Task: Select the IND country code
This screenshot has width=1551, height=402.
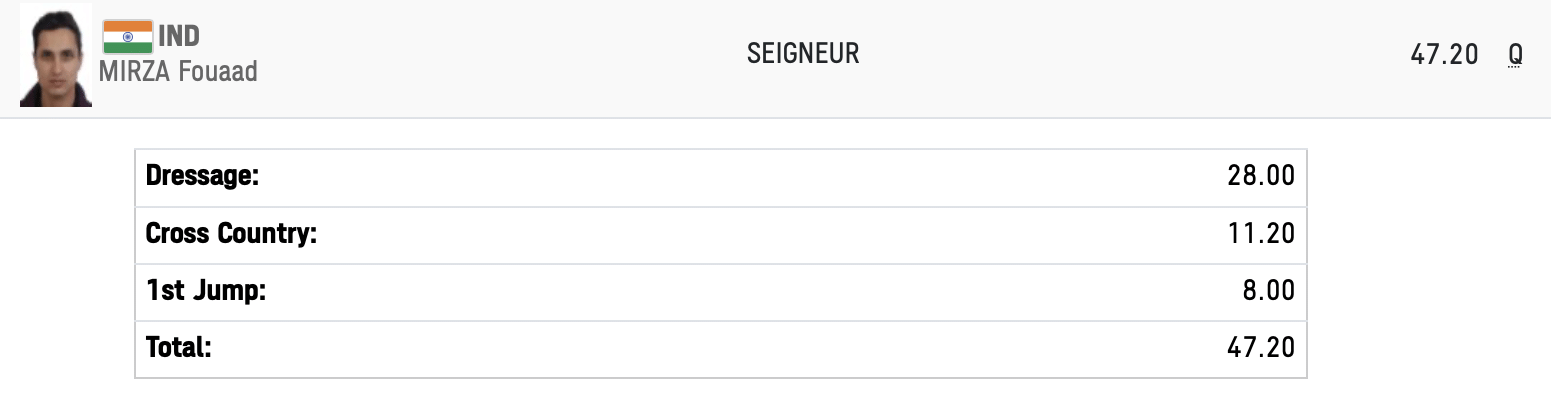Action: click(x=179, y=37)
